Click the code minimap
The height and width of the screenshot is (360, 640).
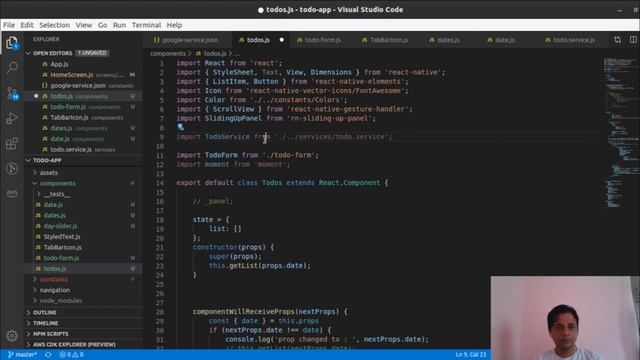point(620,133)
